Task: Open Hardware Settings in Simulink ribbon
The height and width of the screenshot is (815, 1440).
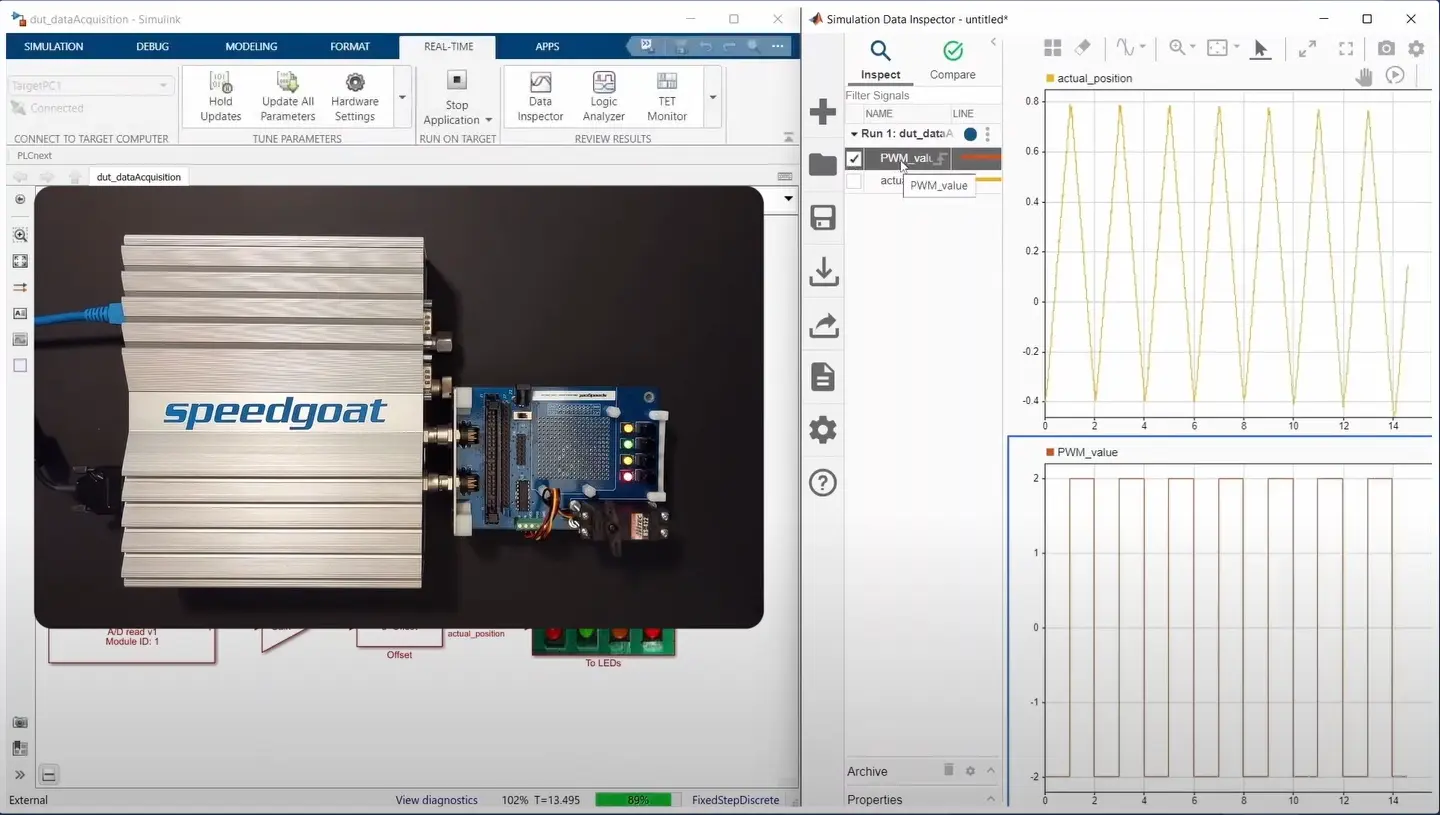Action: (x=355, y=96)
